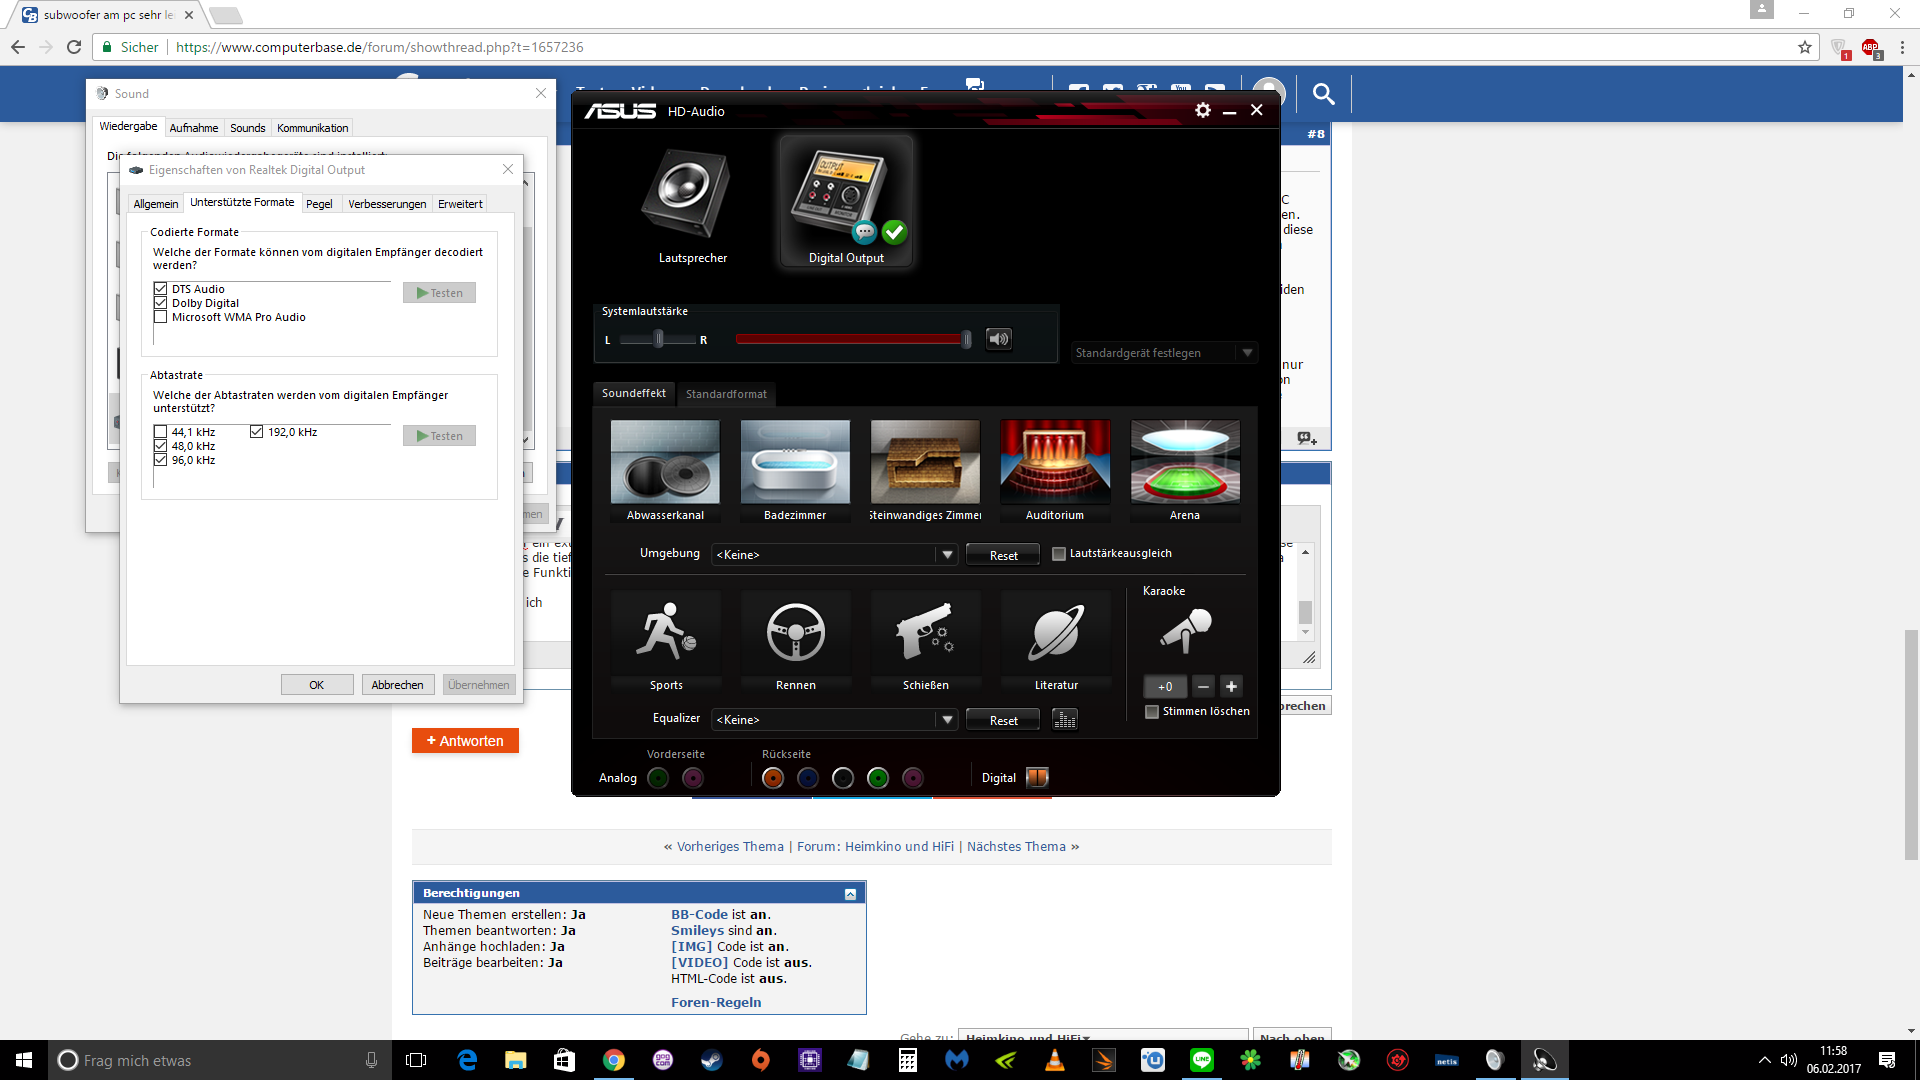
Task: Click the orange Antworten button
Action: click(465, 741)
